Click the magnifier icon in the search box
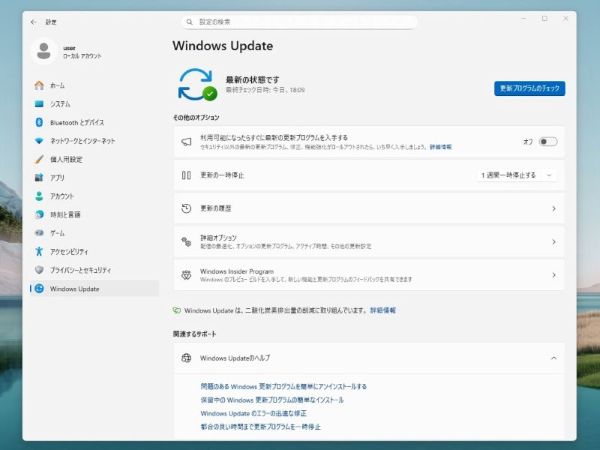The width and height of the screenshot is (600, 450). coord(189,22)
